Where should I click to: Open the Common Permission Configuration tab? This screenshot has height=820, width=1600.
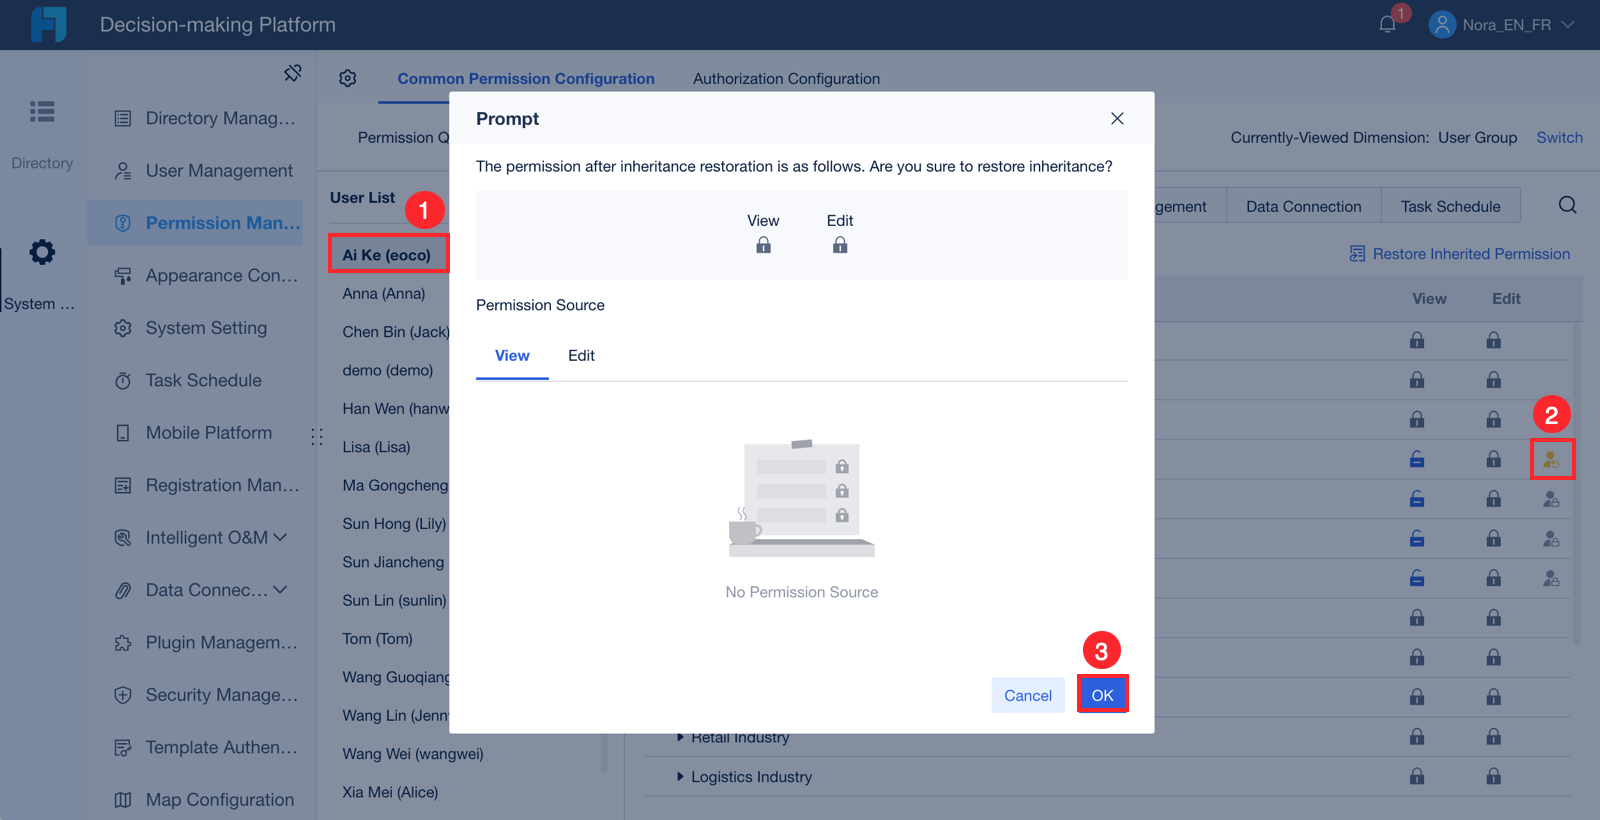click(x=526, y=78)
